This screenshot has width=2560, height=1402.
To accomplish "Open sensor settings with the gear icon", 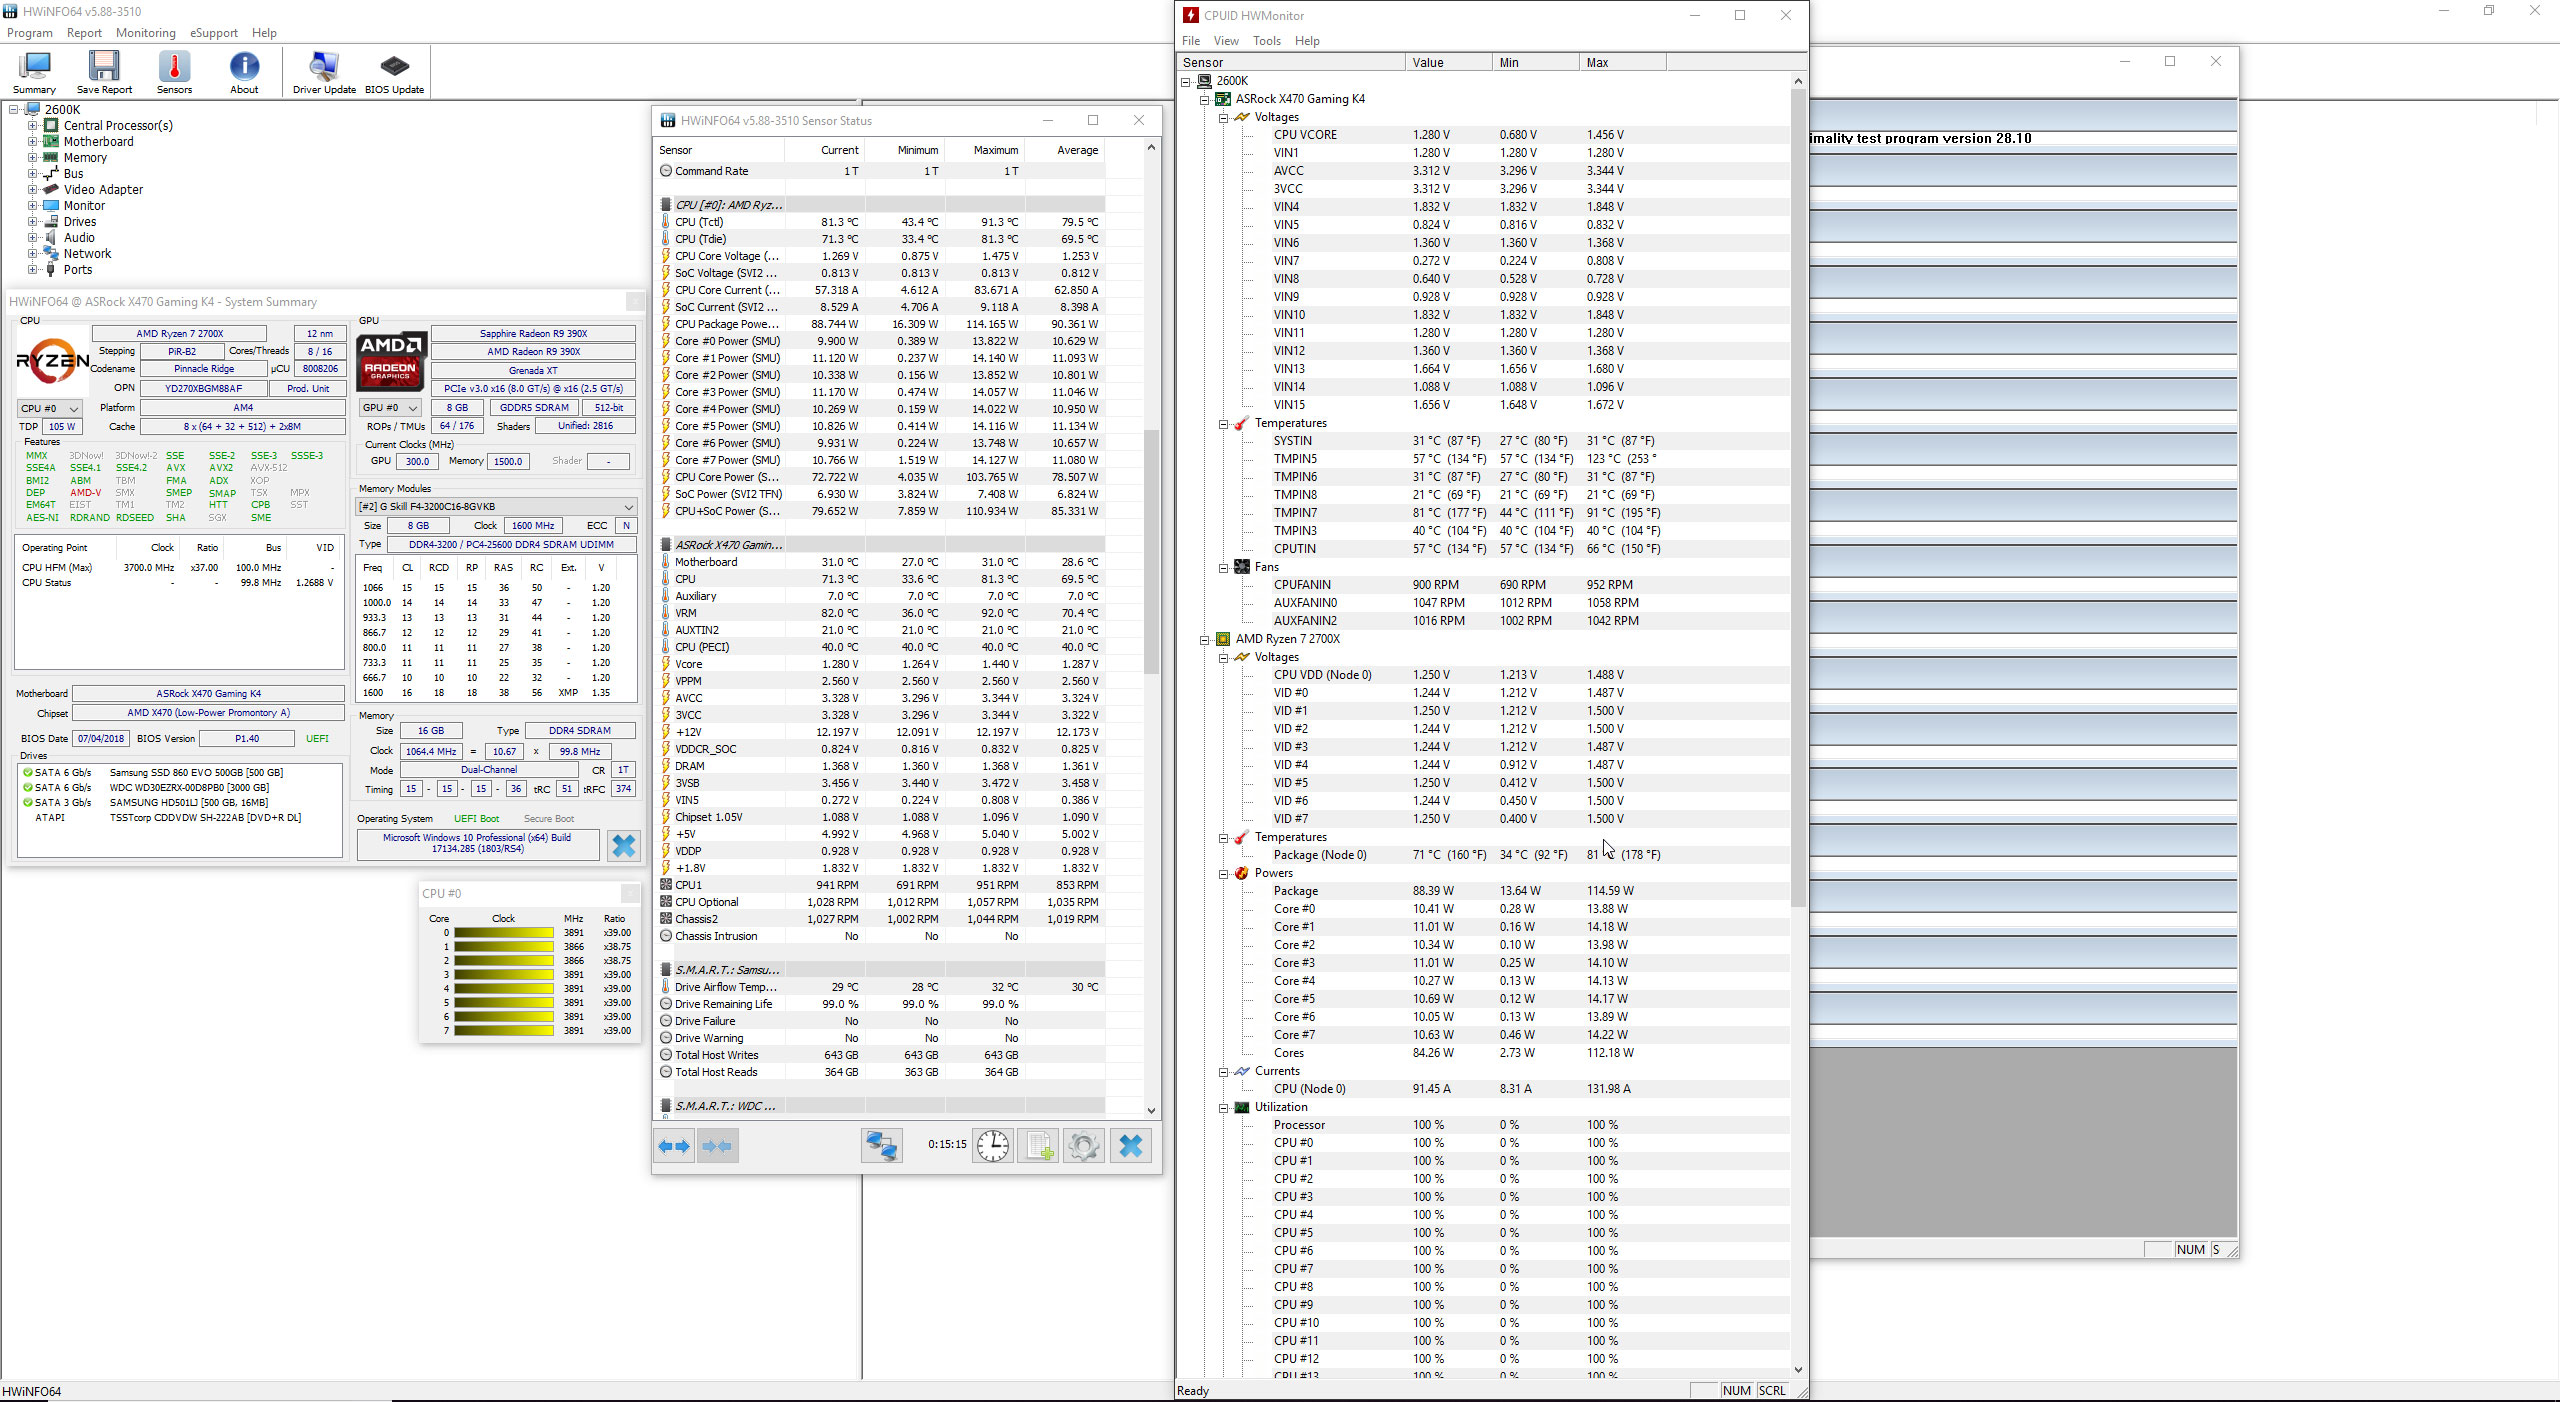I will [1084, 1146].
